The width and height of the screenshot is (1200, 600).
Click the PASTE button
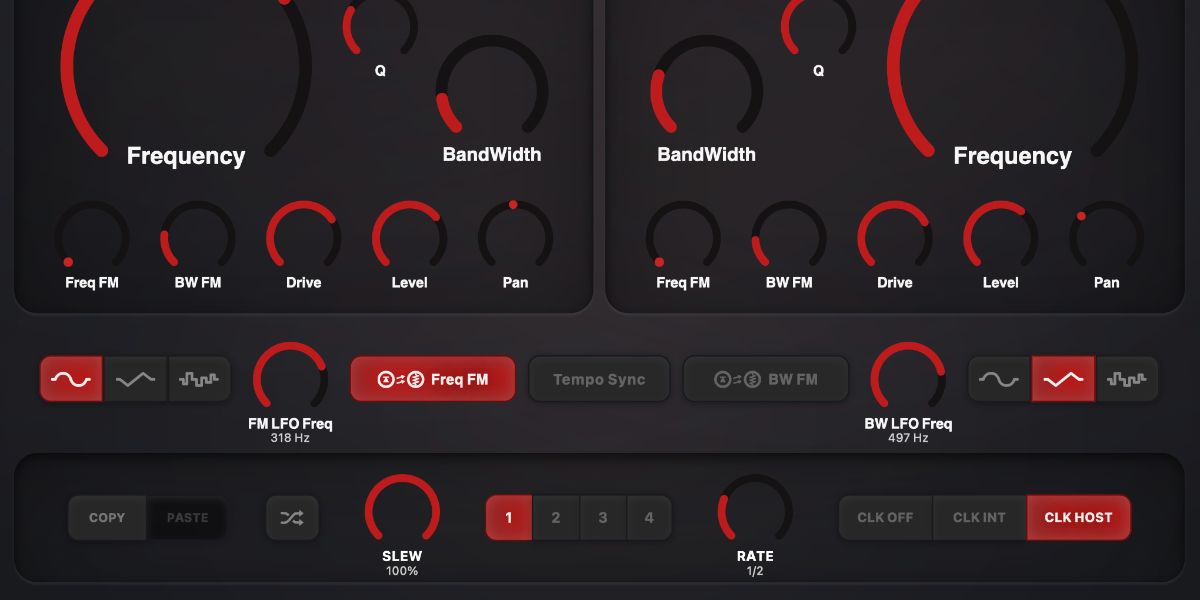[x=187, y=518]
